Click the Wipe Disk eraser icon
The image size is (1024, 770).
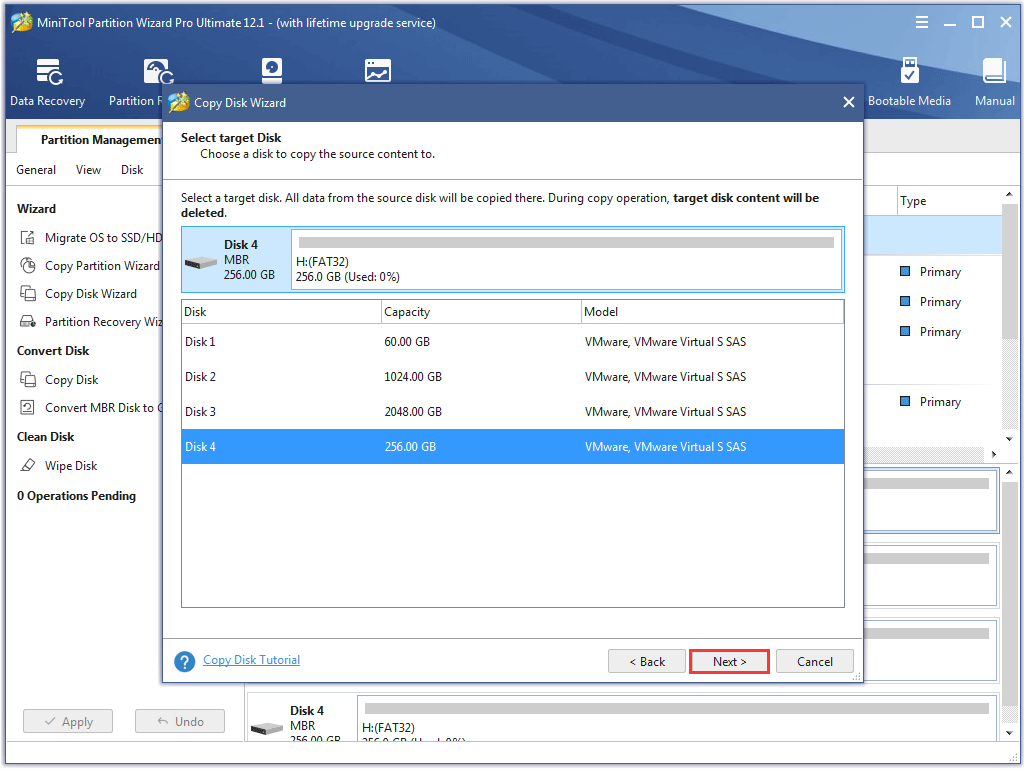[x=27, y=466]
